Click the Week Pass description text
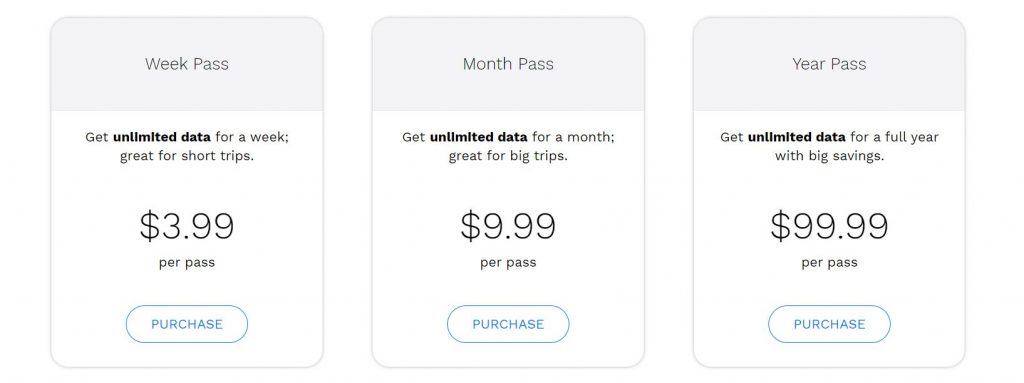The height and width of the screenshot is (383, 1024). pos(187,147)
